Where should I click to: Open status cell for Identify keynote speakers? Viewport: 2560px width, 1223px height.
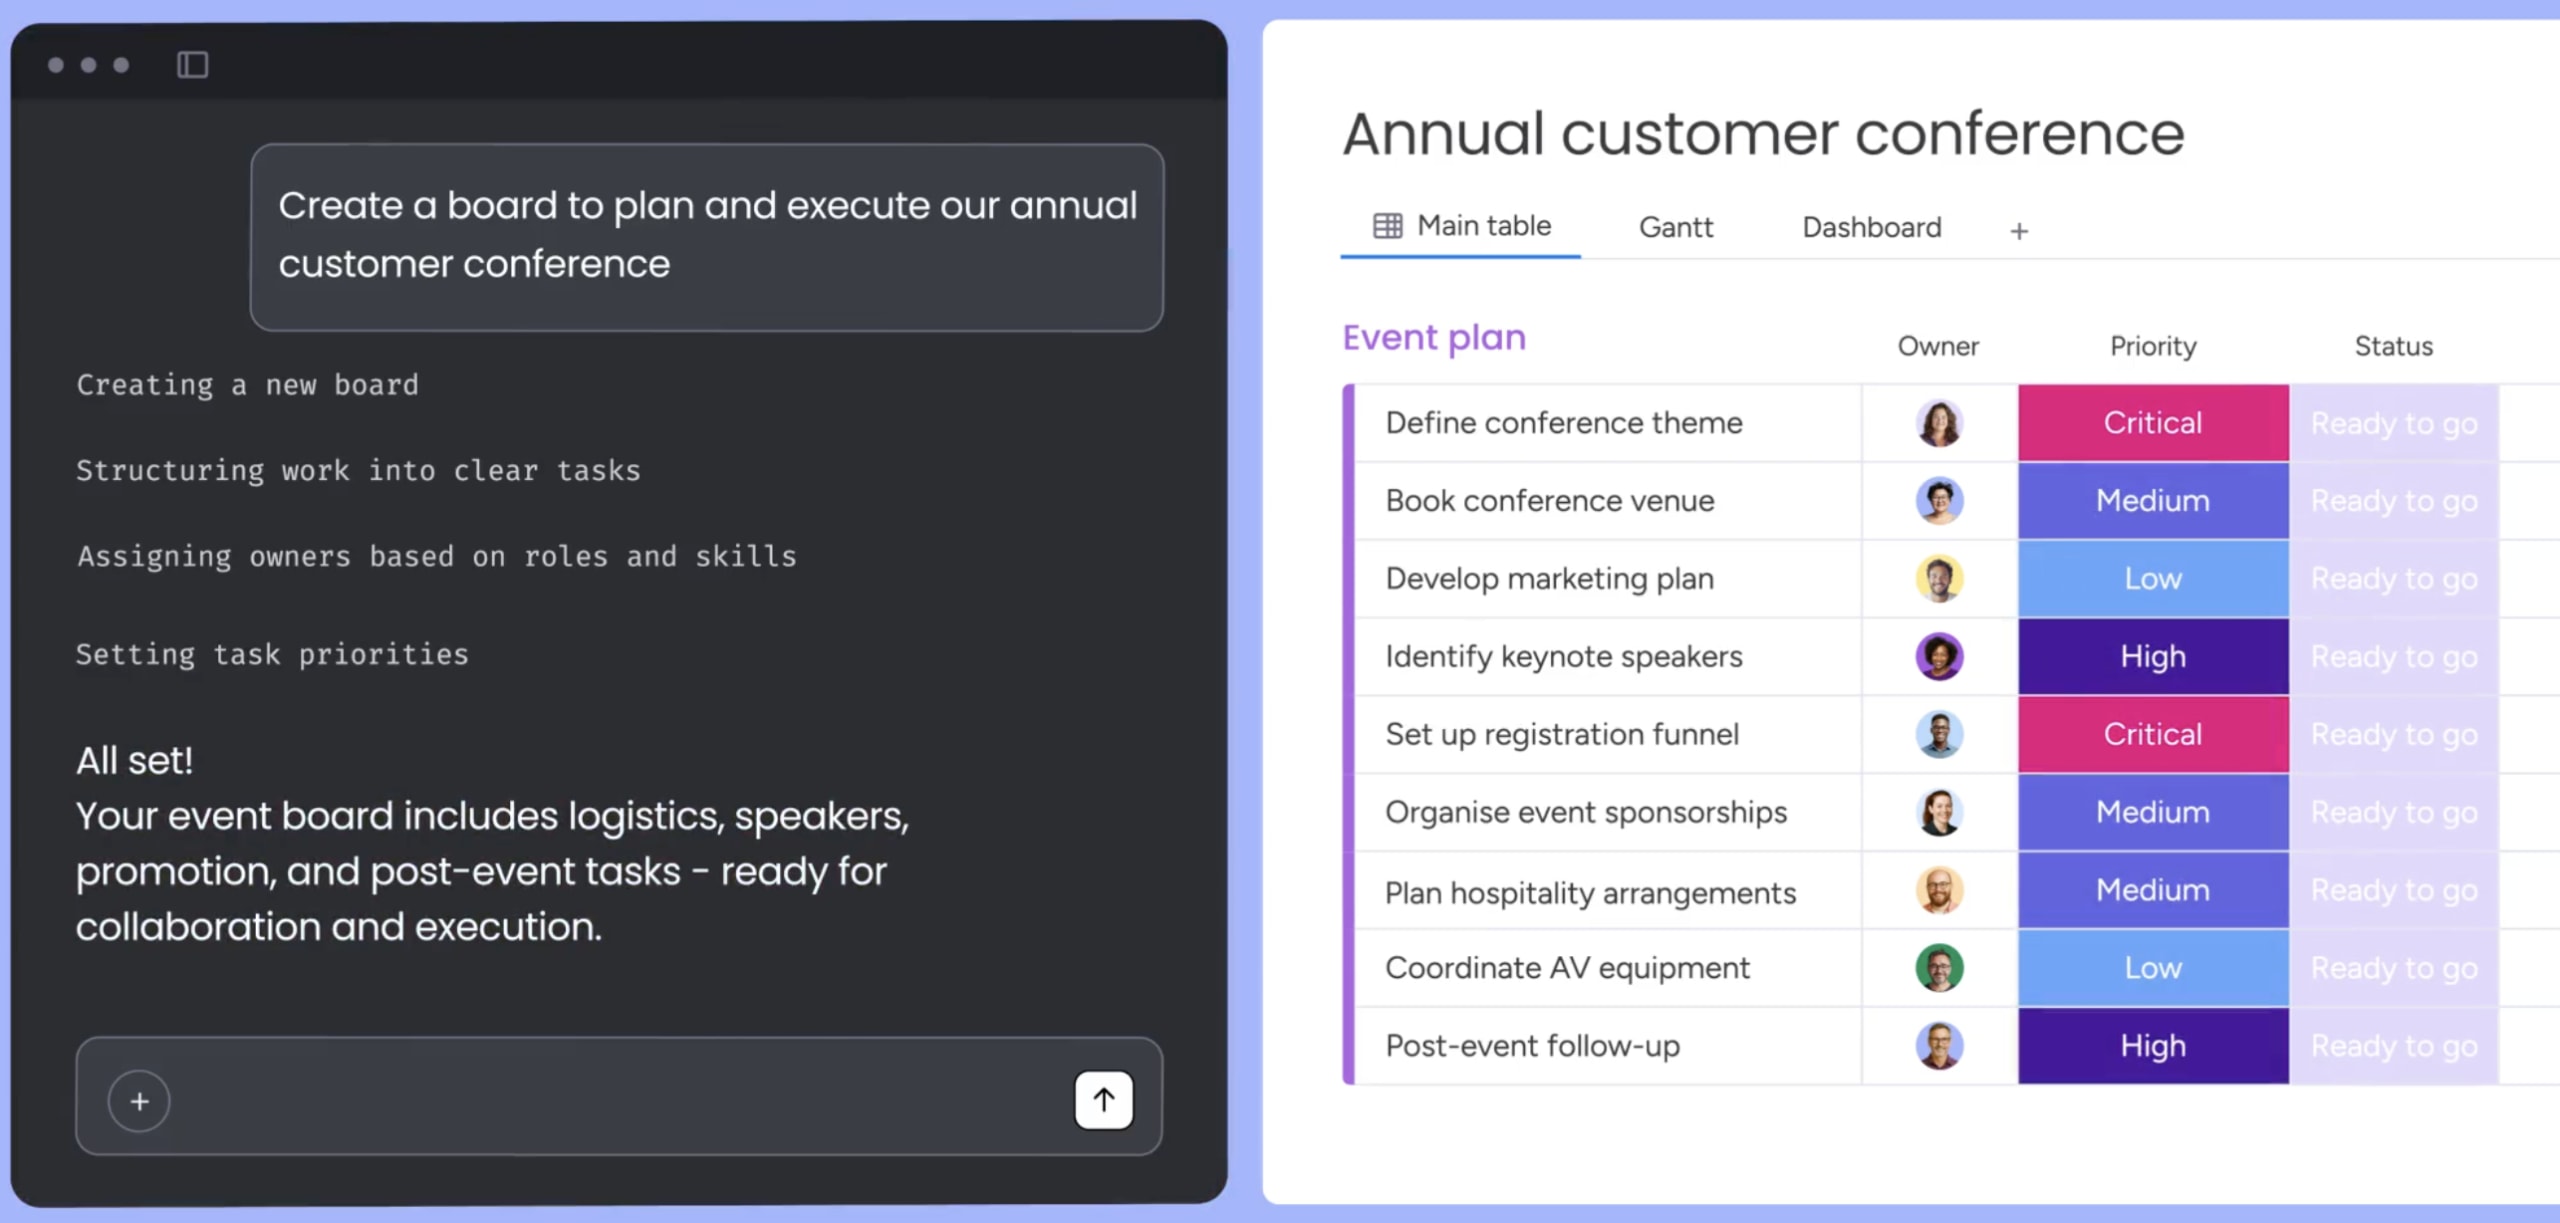pos(2394,657)
